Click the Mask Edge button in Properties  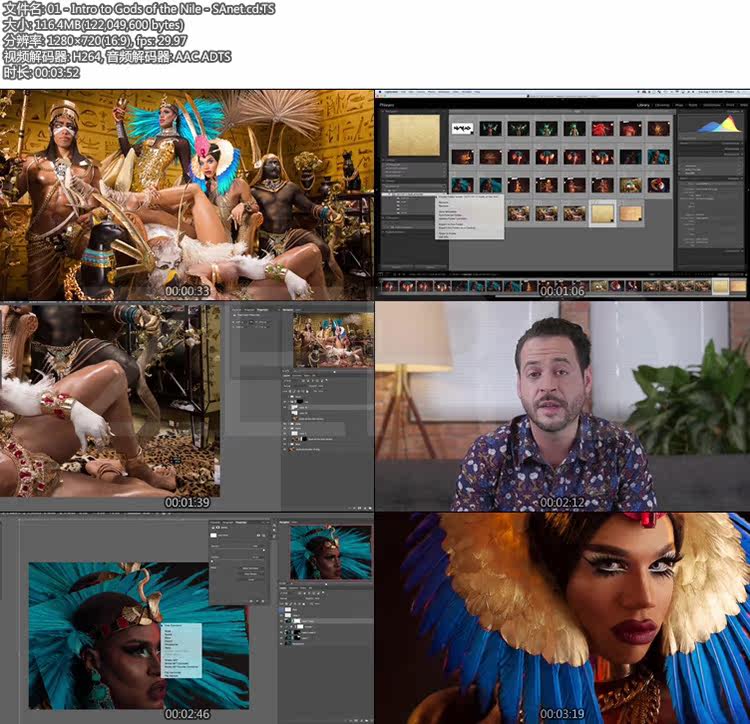[x=251, y=569]
